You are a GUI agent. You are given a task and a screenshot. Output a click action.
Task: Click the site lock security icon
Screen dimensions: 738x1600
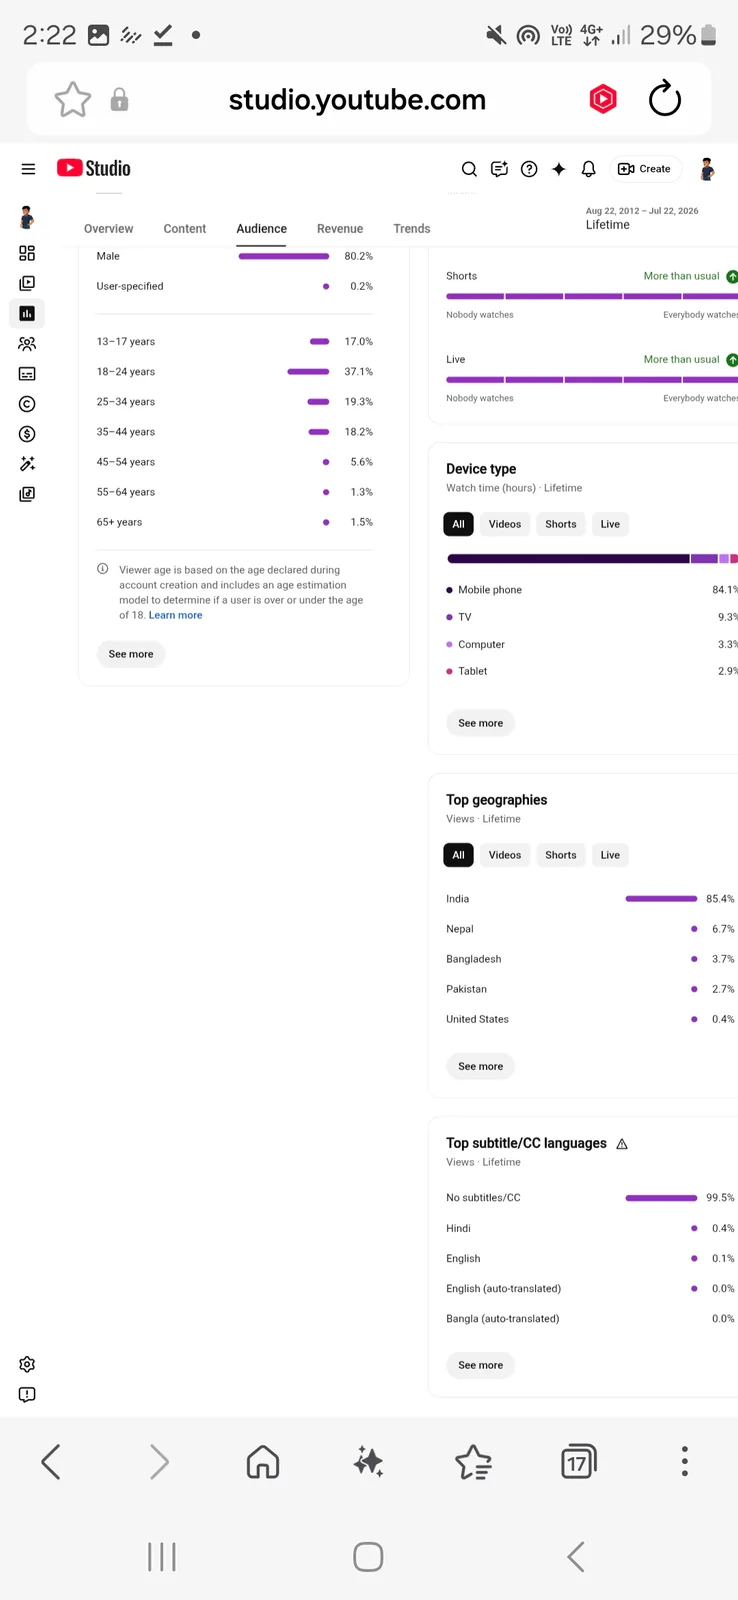click(x=119, y=100)
